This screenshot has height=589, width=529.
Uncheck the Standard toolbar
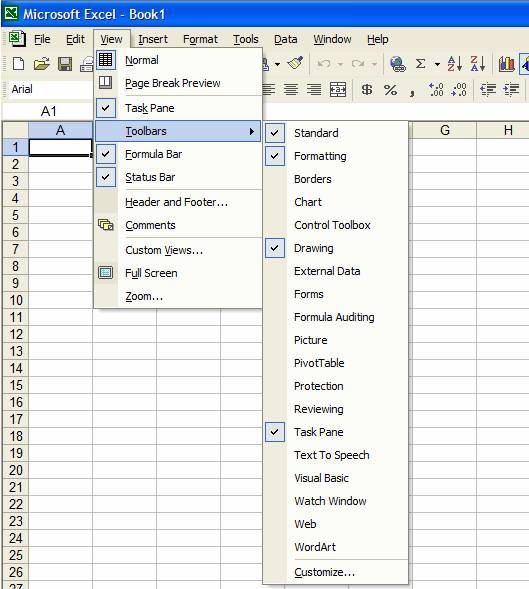[336, 133]
